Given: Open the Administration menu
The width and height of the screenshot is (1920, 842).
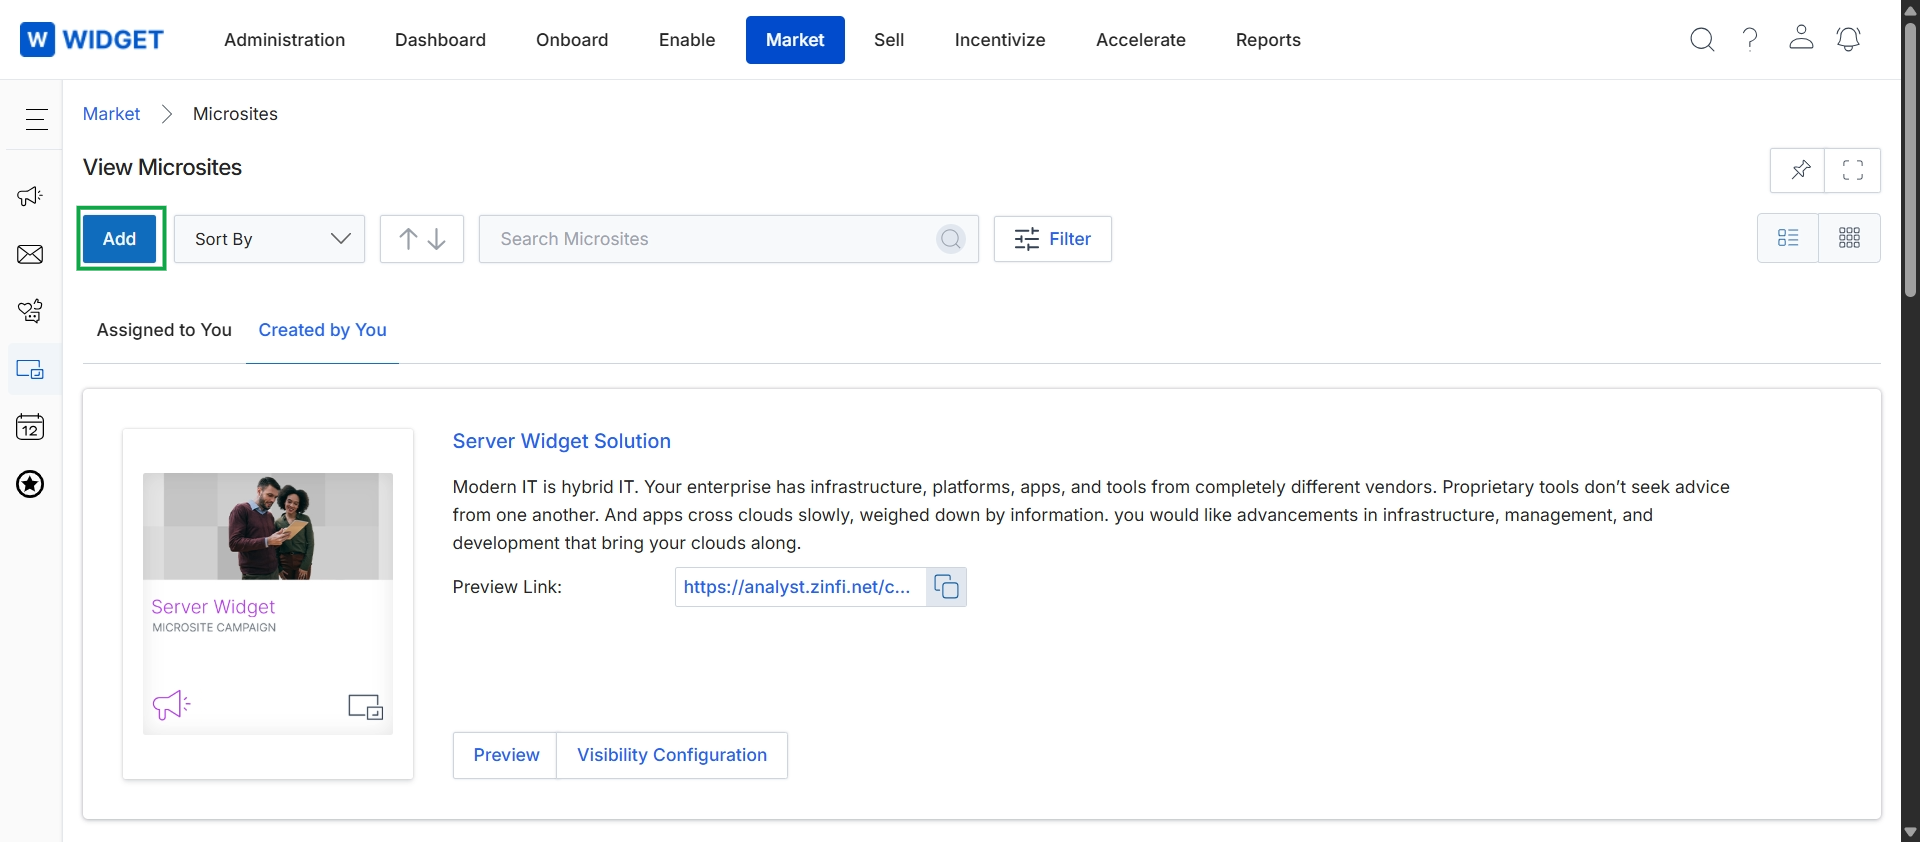Looking at the screenshot, I should click(x=285, y=40).
